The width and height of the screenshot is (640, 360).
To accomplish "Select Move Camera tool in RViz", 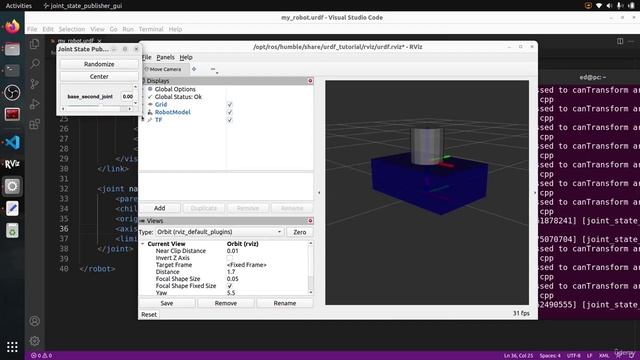I will click(163, 69).
